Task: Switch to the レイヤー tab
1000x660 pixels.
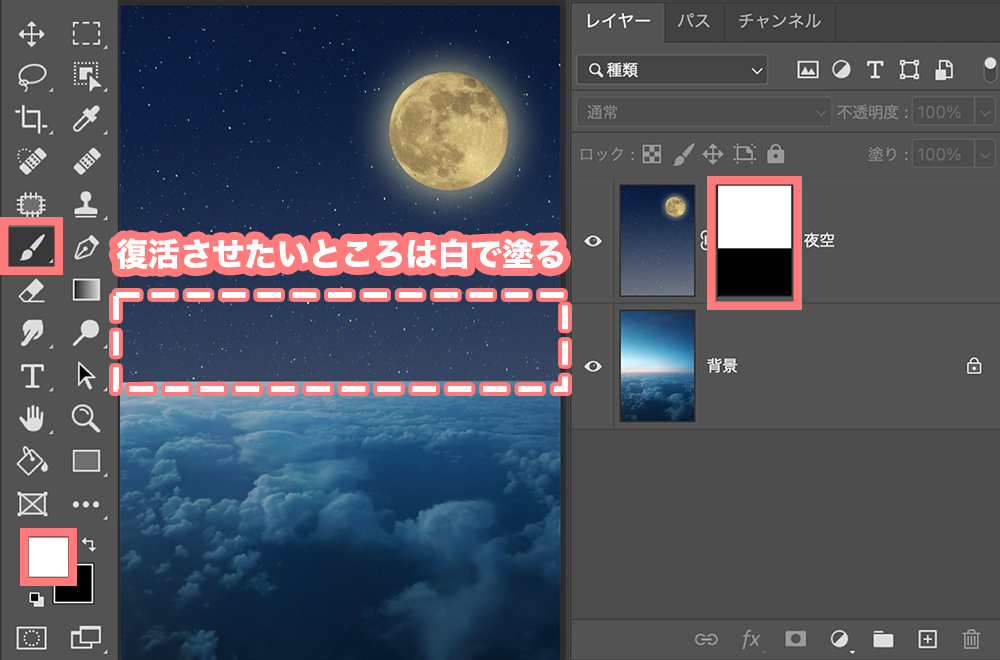Action: tap(617, 21)
